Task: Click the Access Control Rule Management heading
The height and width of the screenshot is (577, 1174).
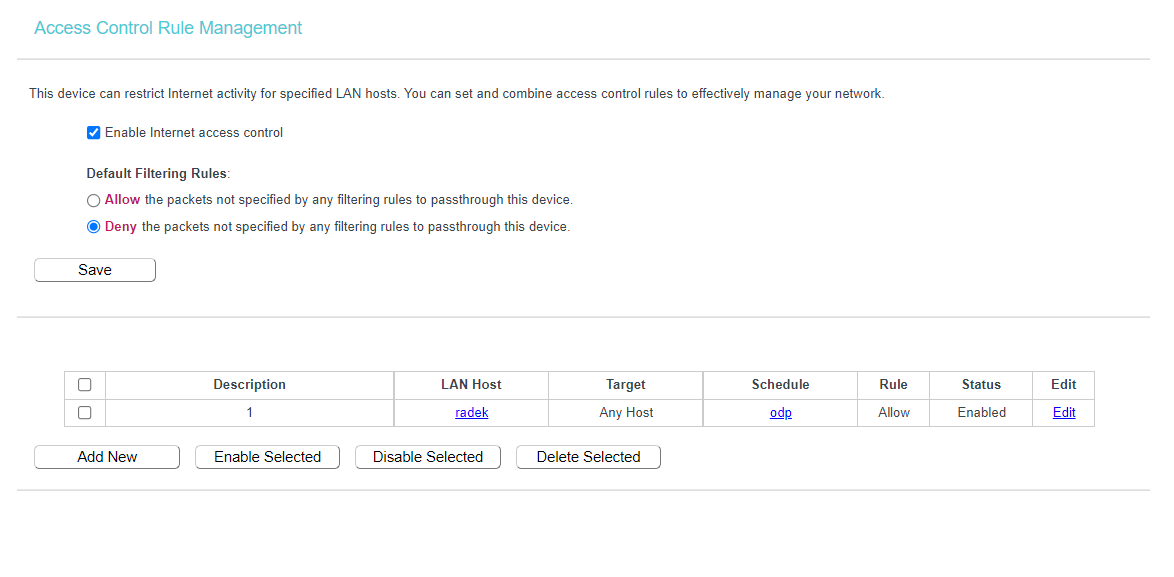Action: coord(168,28)
